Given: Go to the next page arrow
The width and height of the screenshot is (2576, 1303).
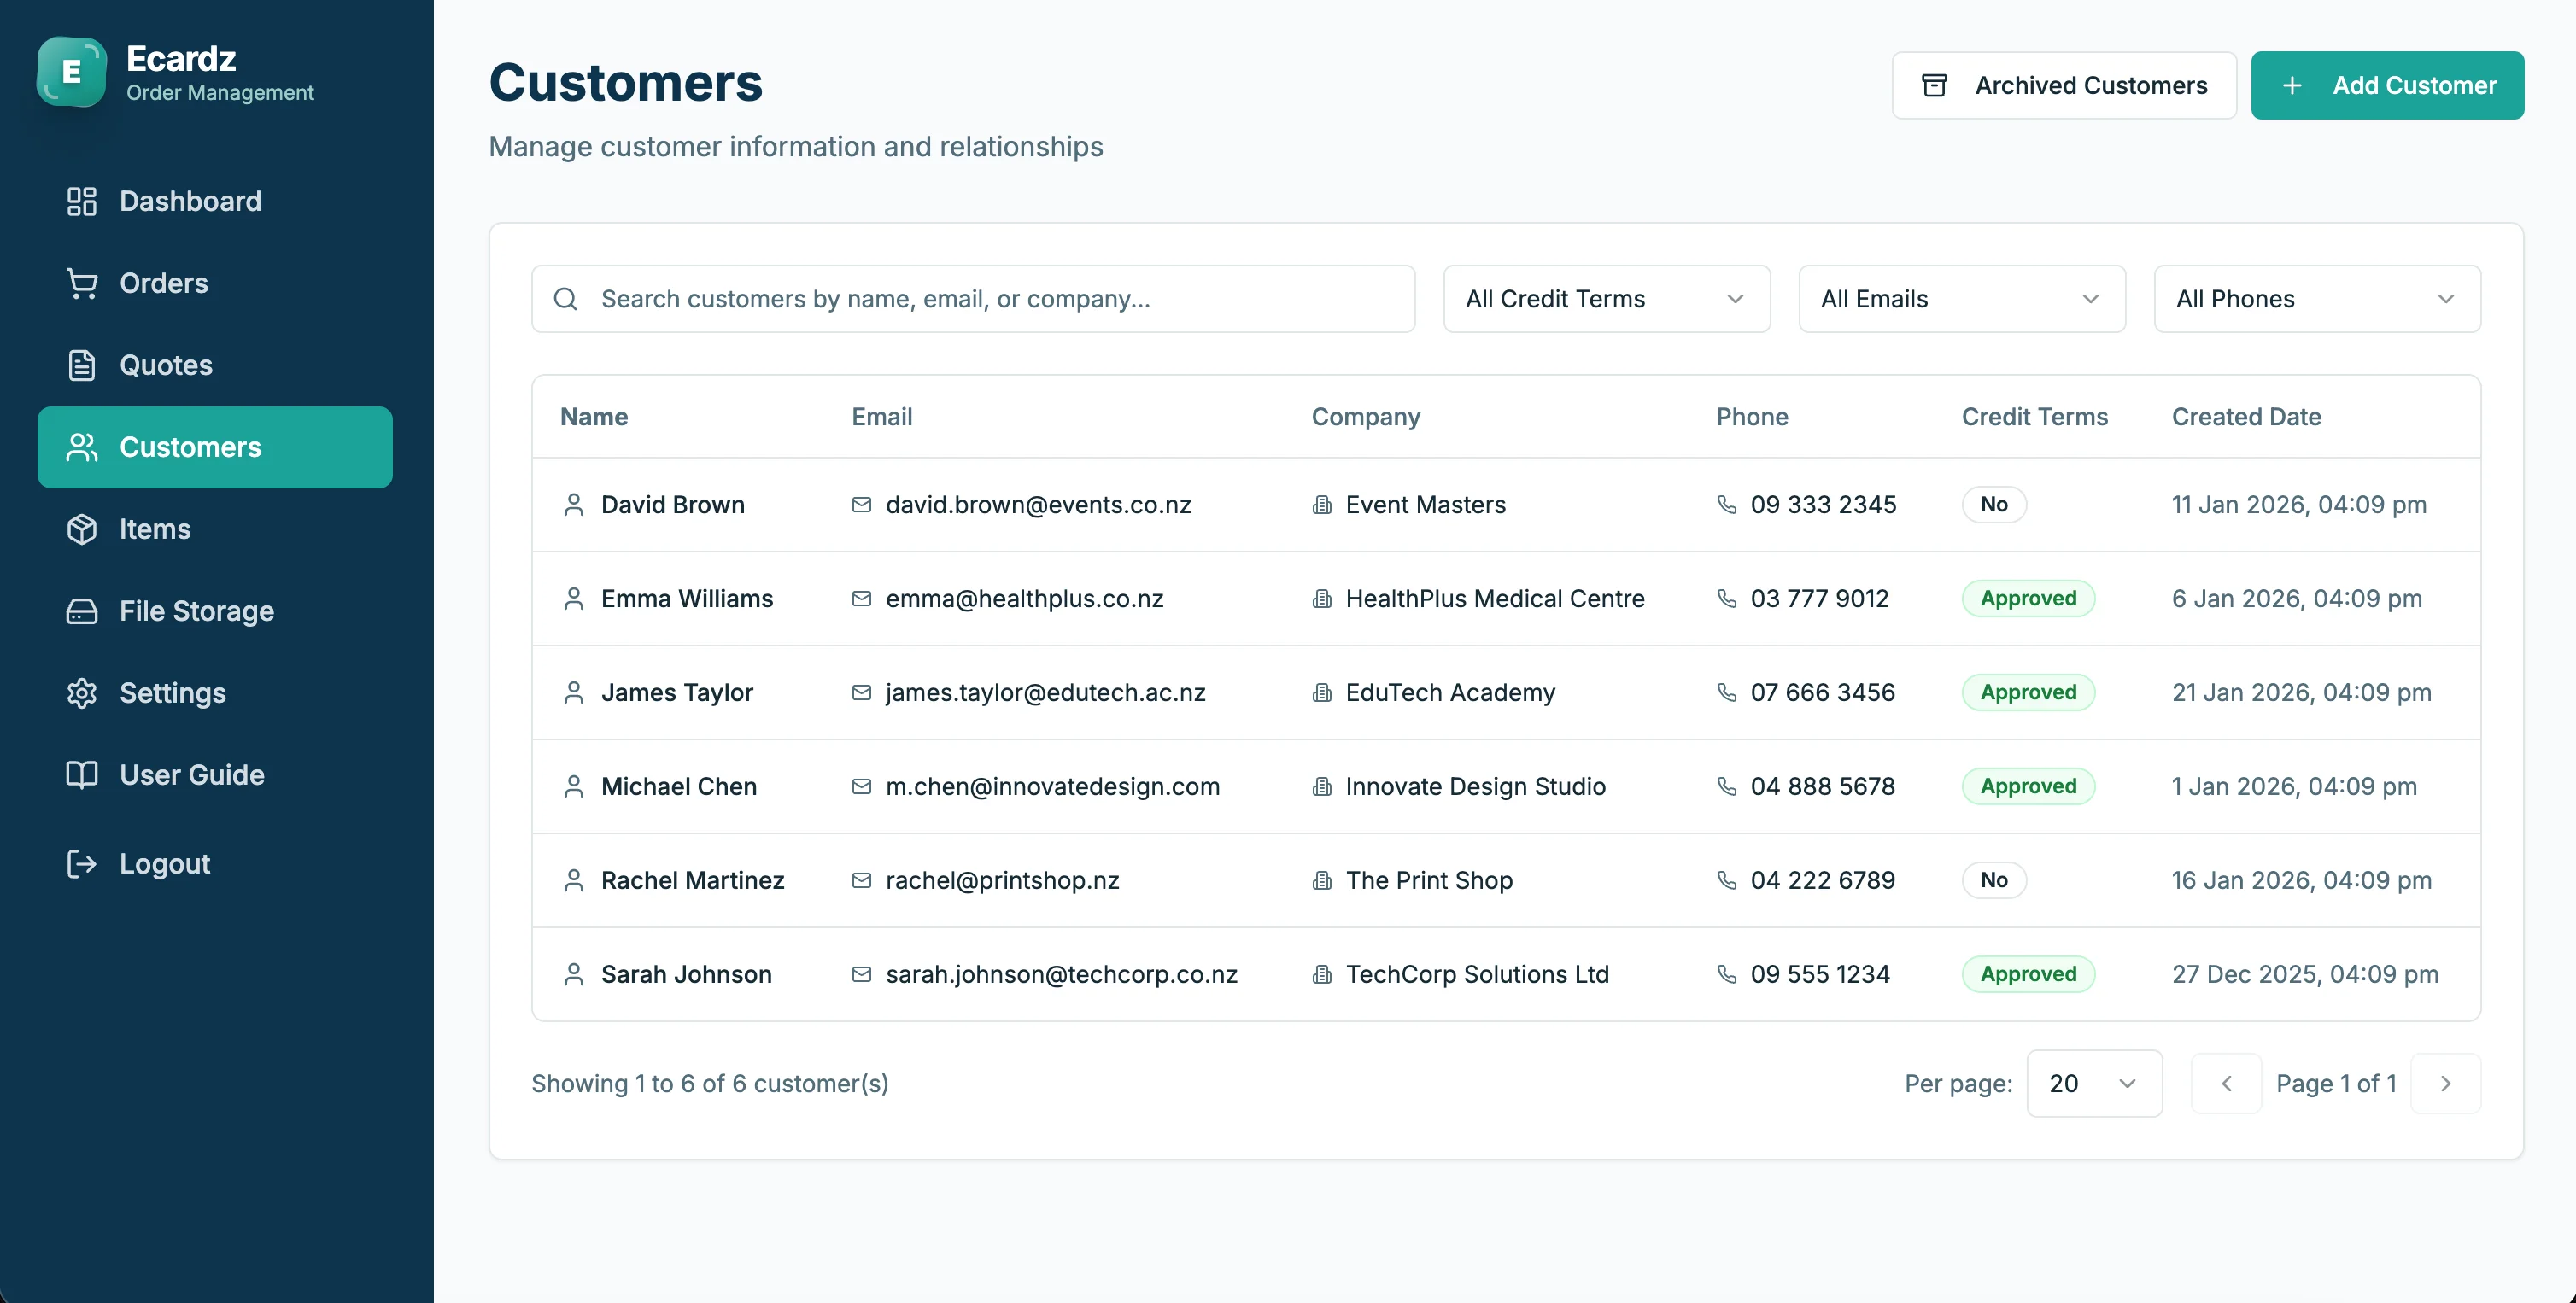Looking at the screenshot, I should pos(2445,1084).
